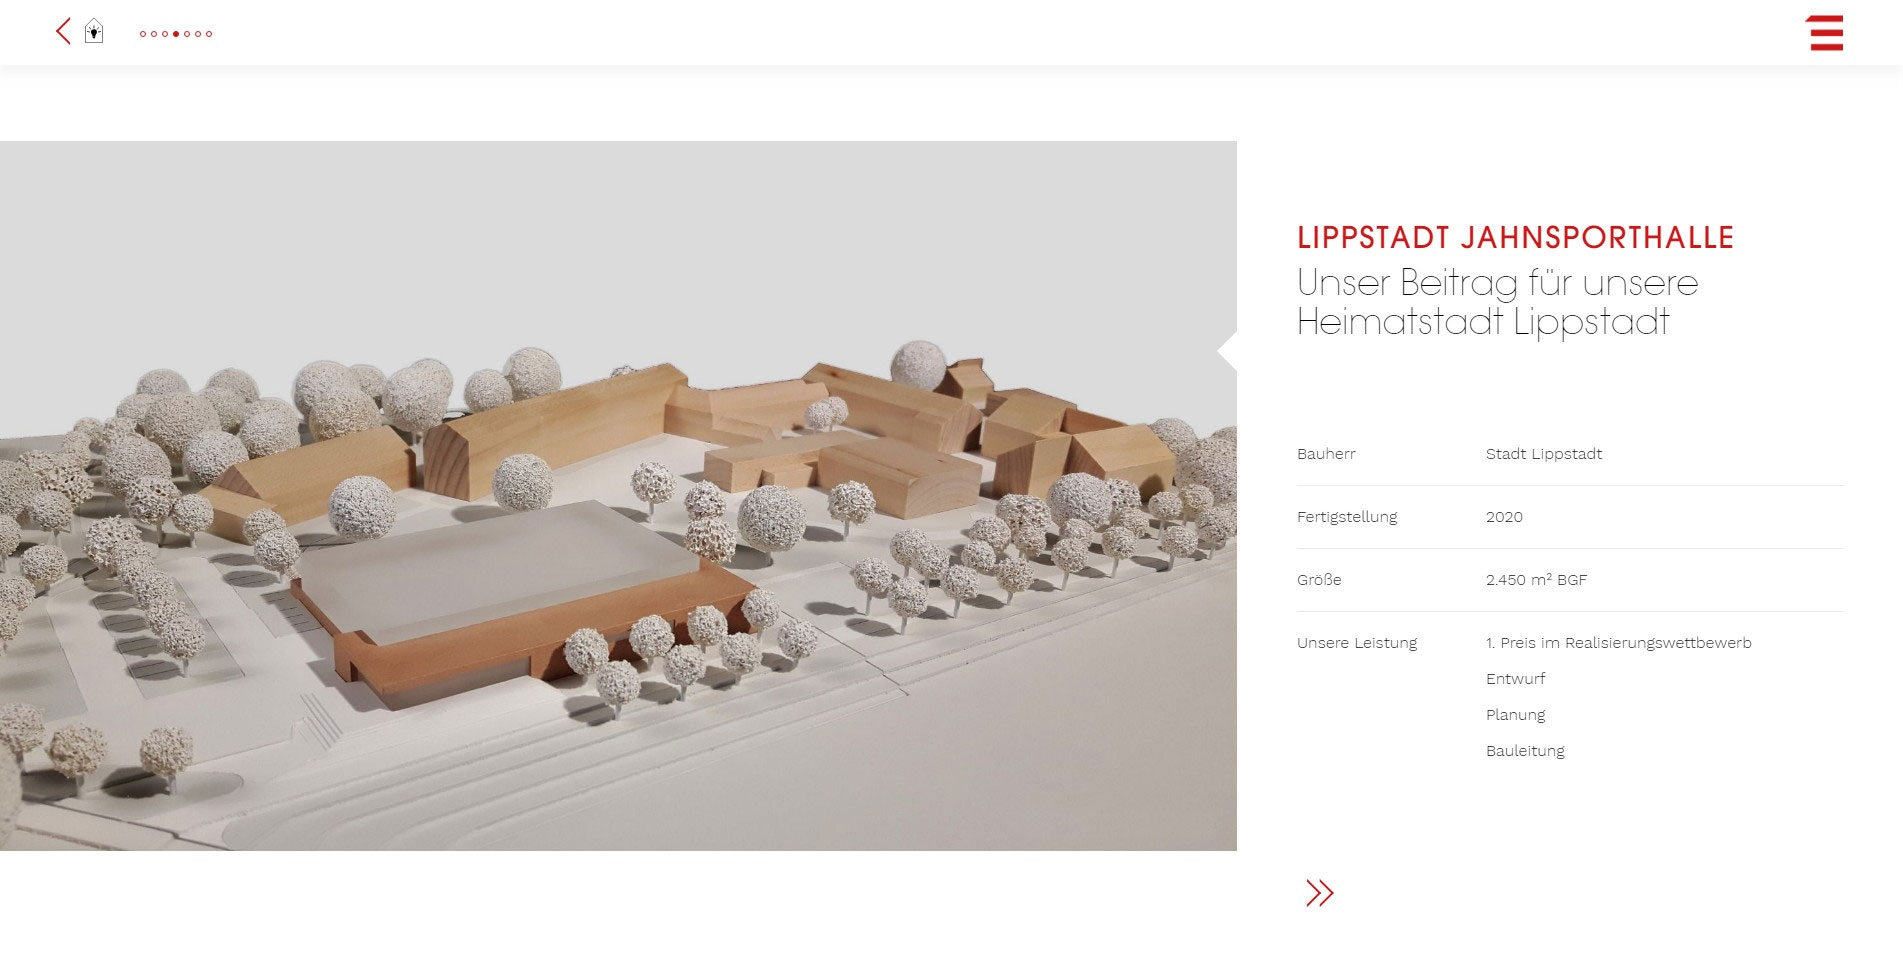Click the Lippstadt Jahnsporthalle heading
This screenshot has height=974, width=1903.
coord(1515,238)
